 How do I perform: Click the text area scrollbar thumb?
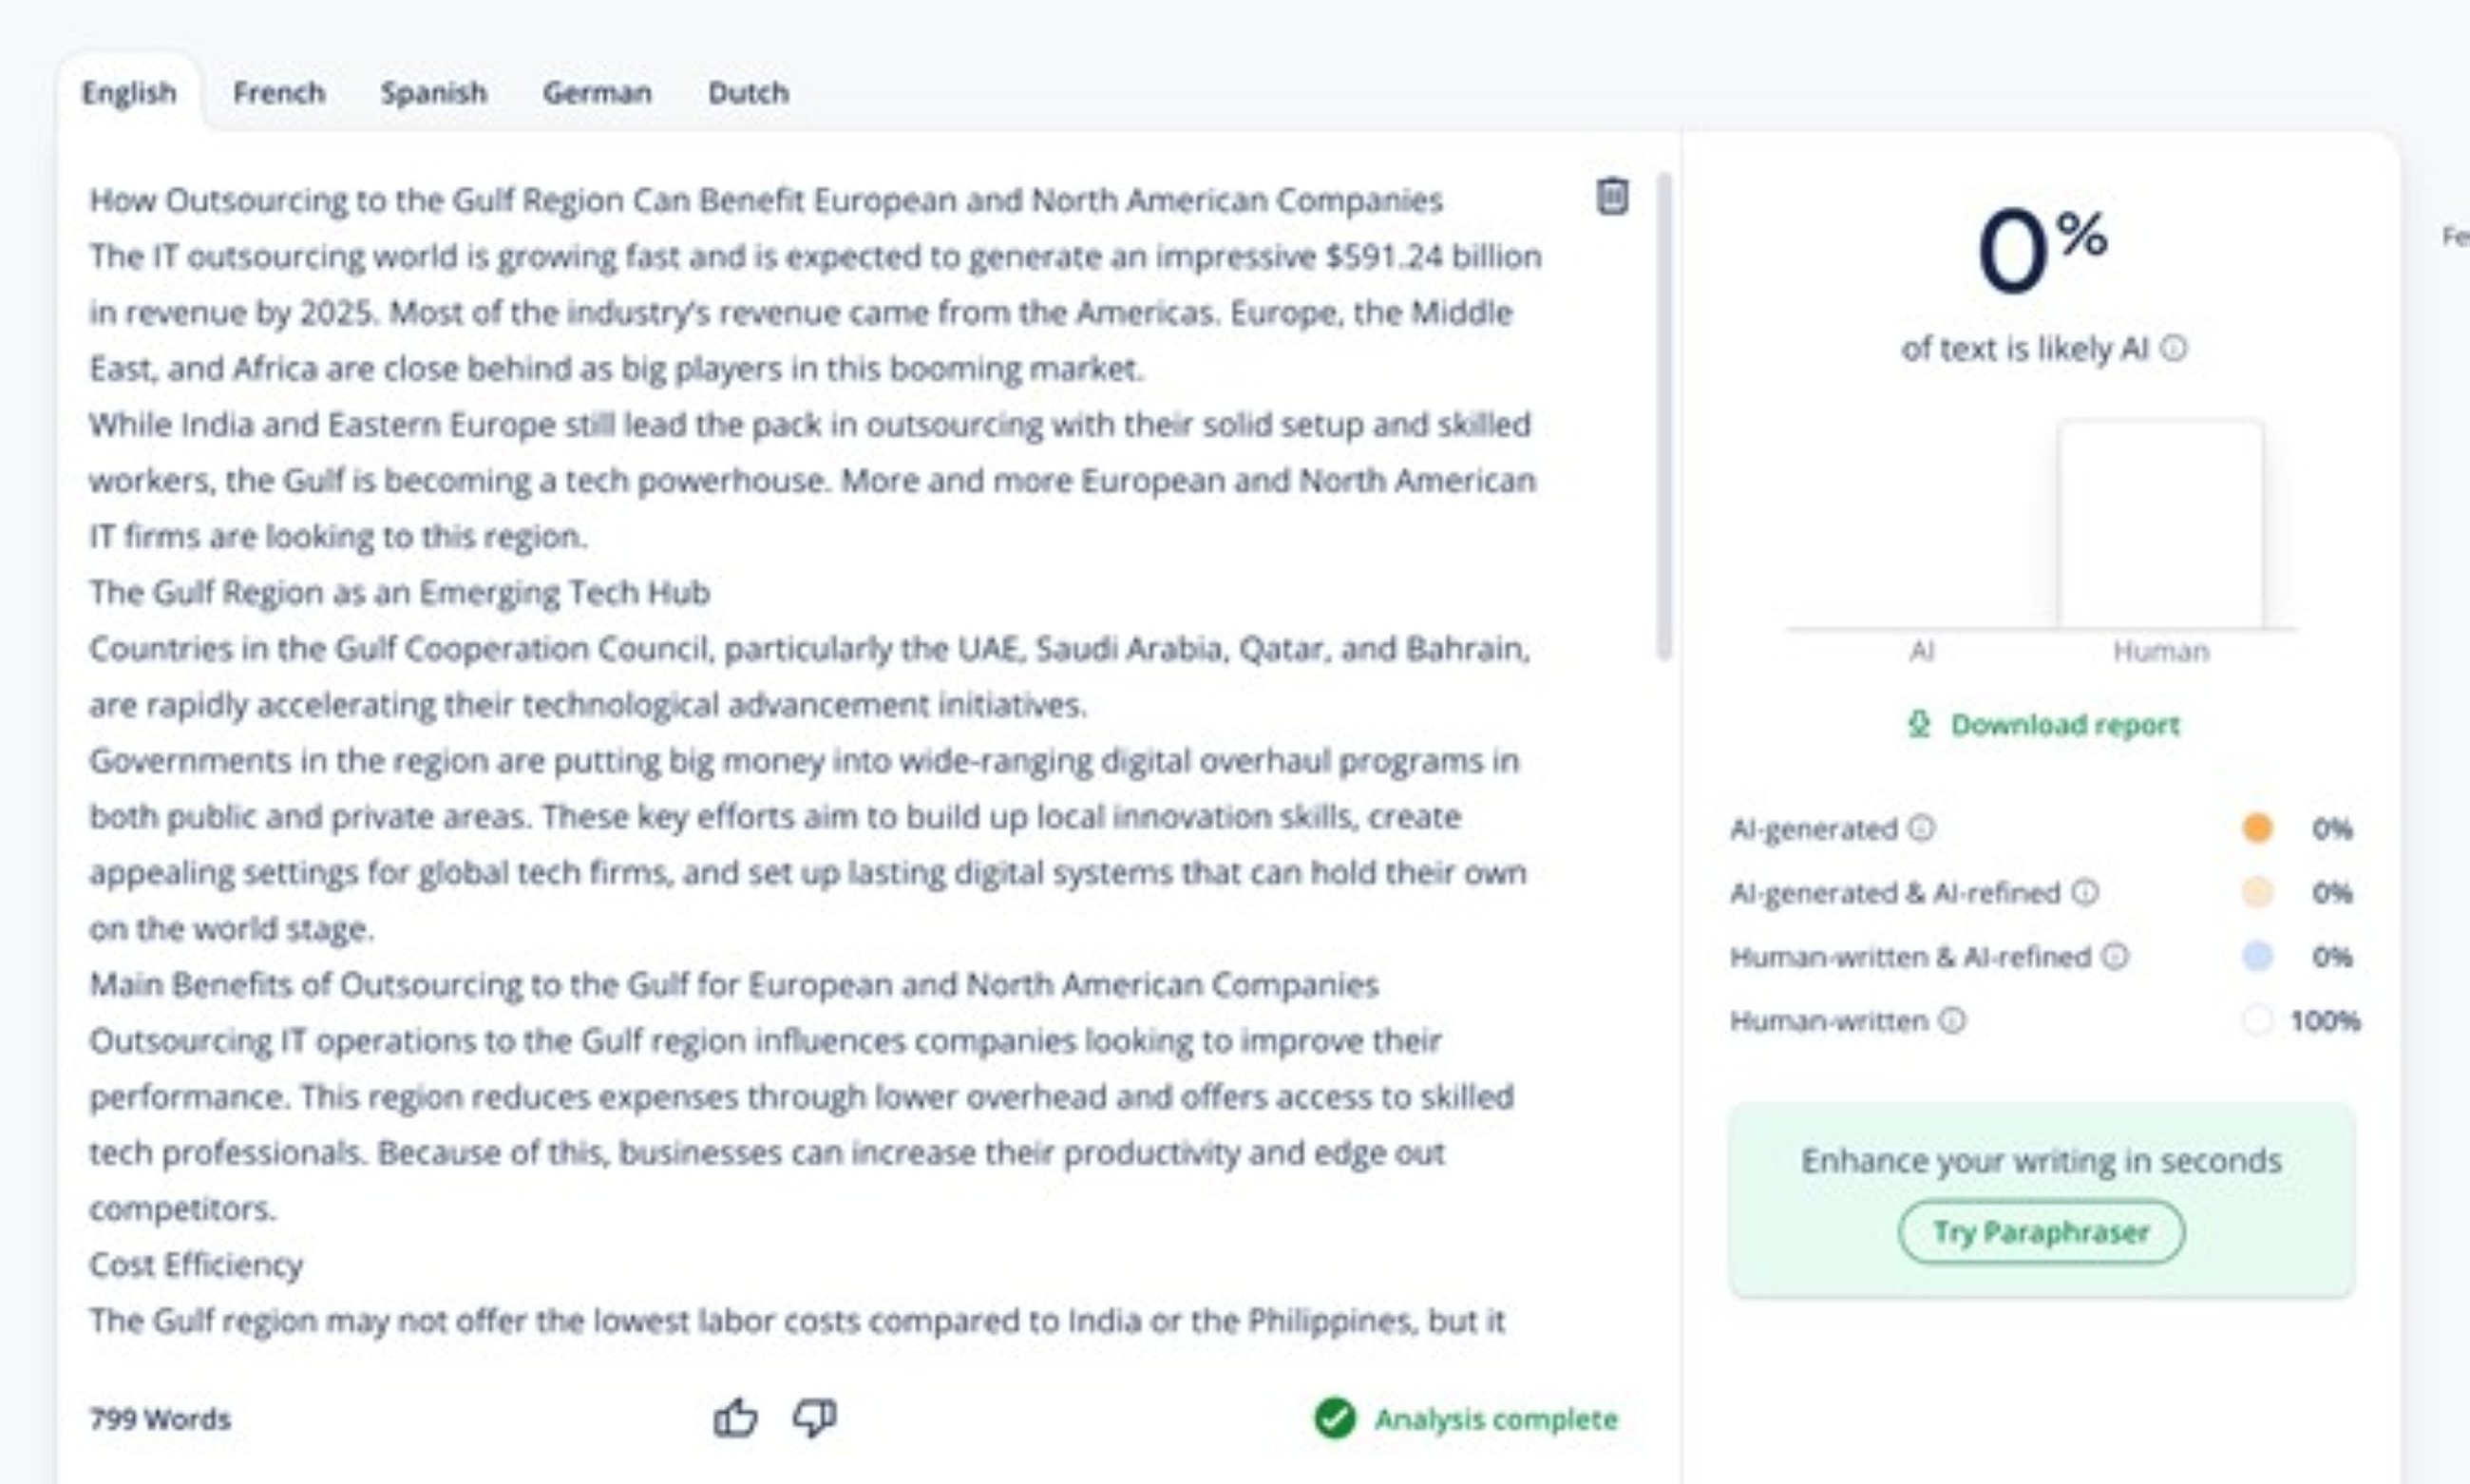(1664, 416)
